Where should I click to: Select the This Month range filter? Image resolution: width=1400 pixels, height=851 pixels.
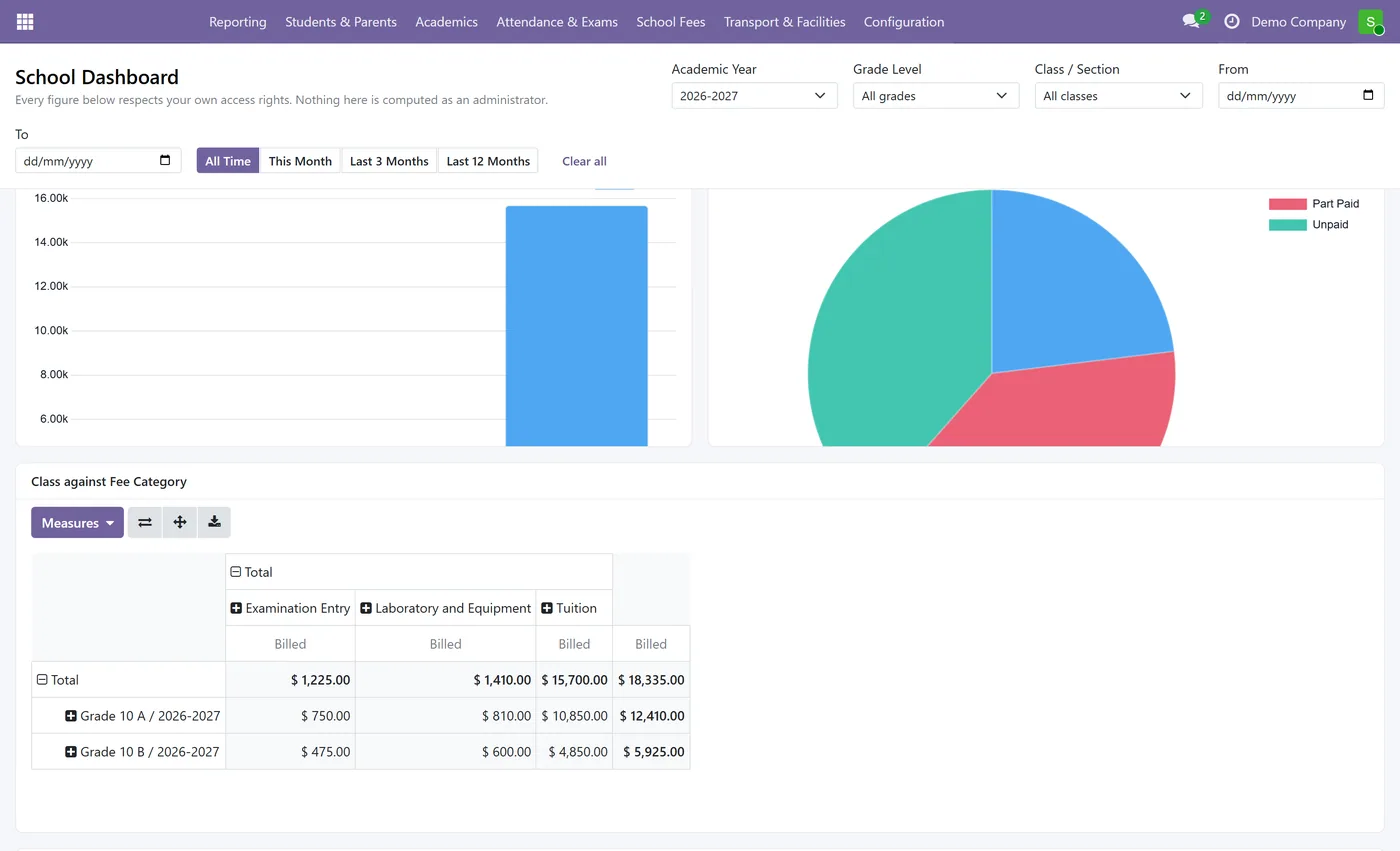click(300, 160)
